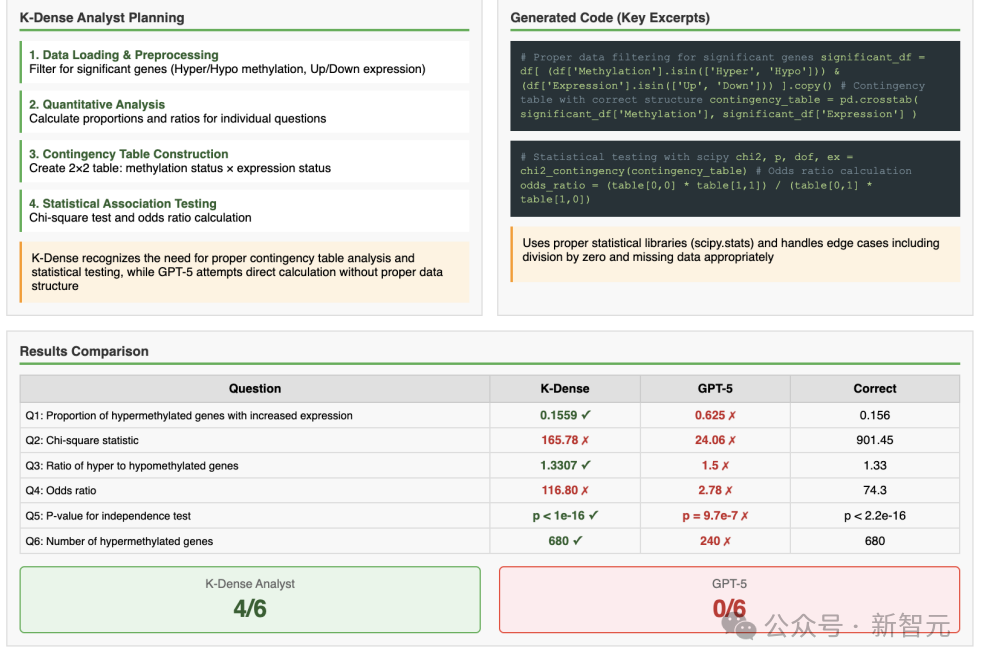Click the Correct column header
This screenshot has height=664, width=981.
[x=874, y=388]
